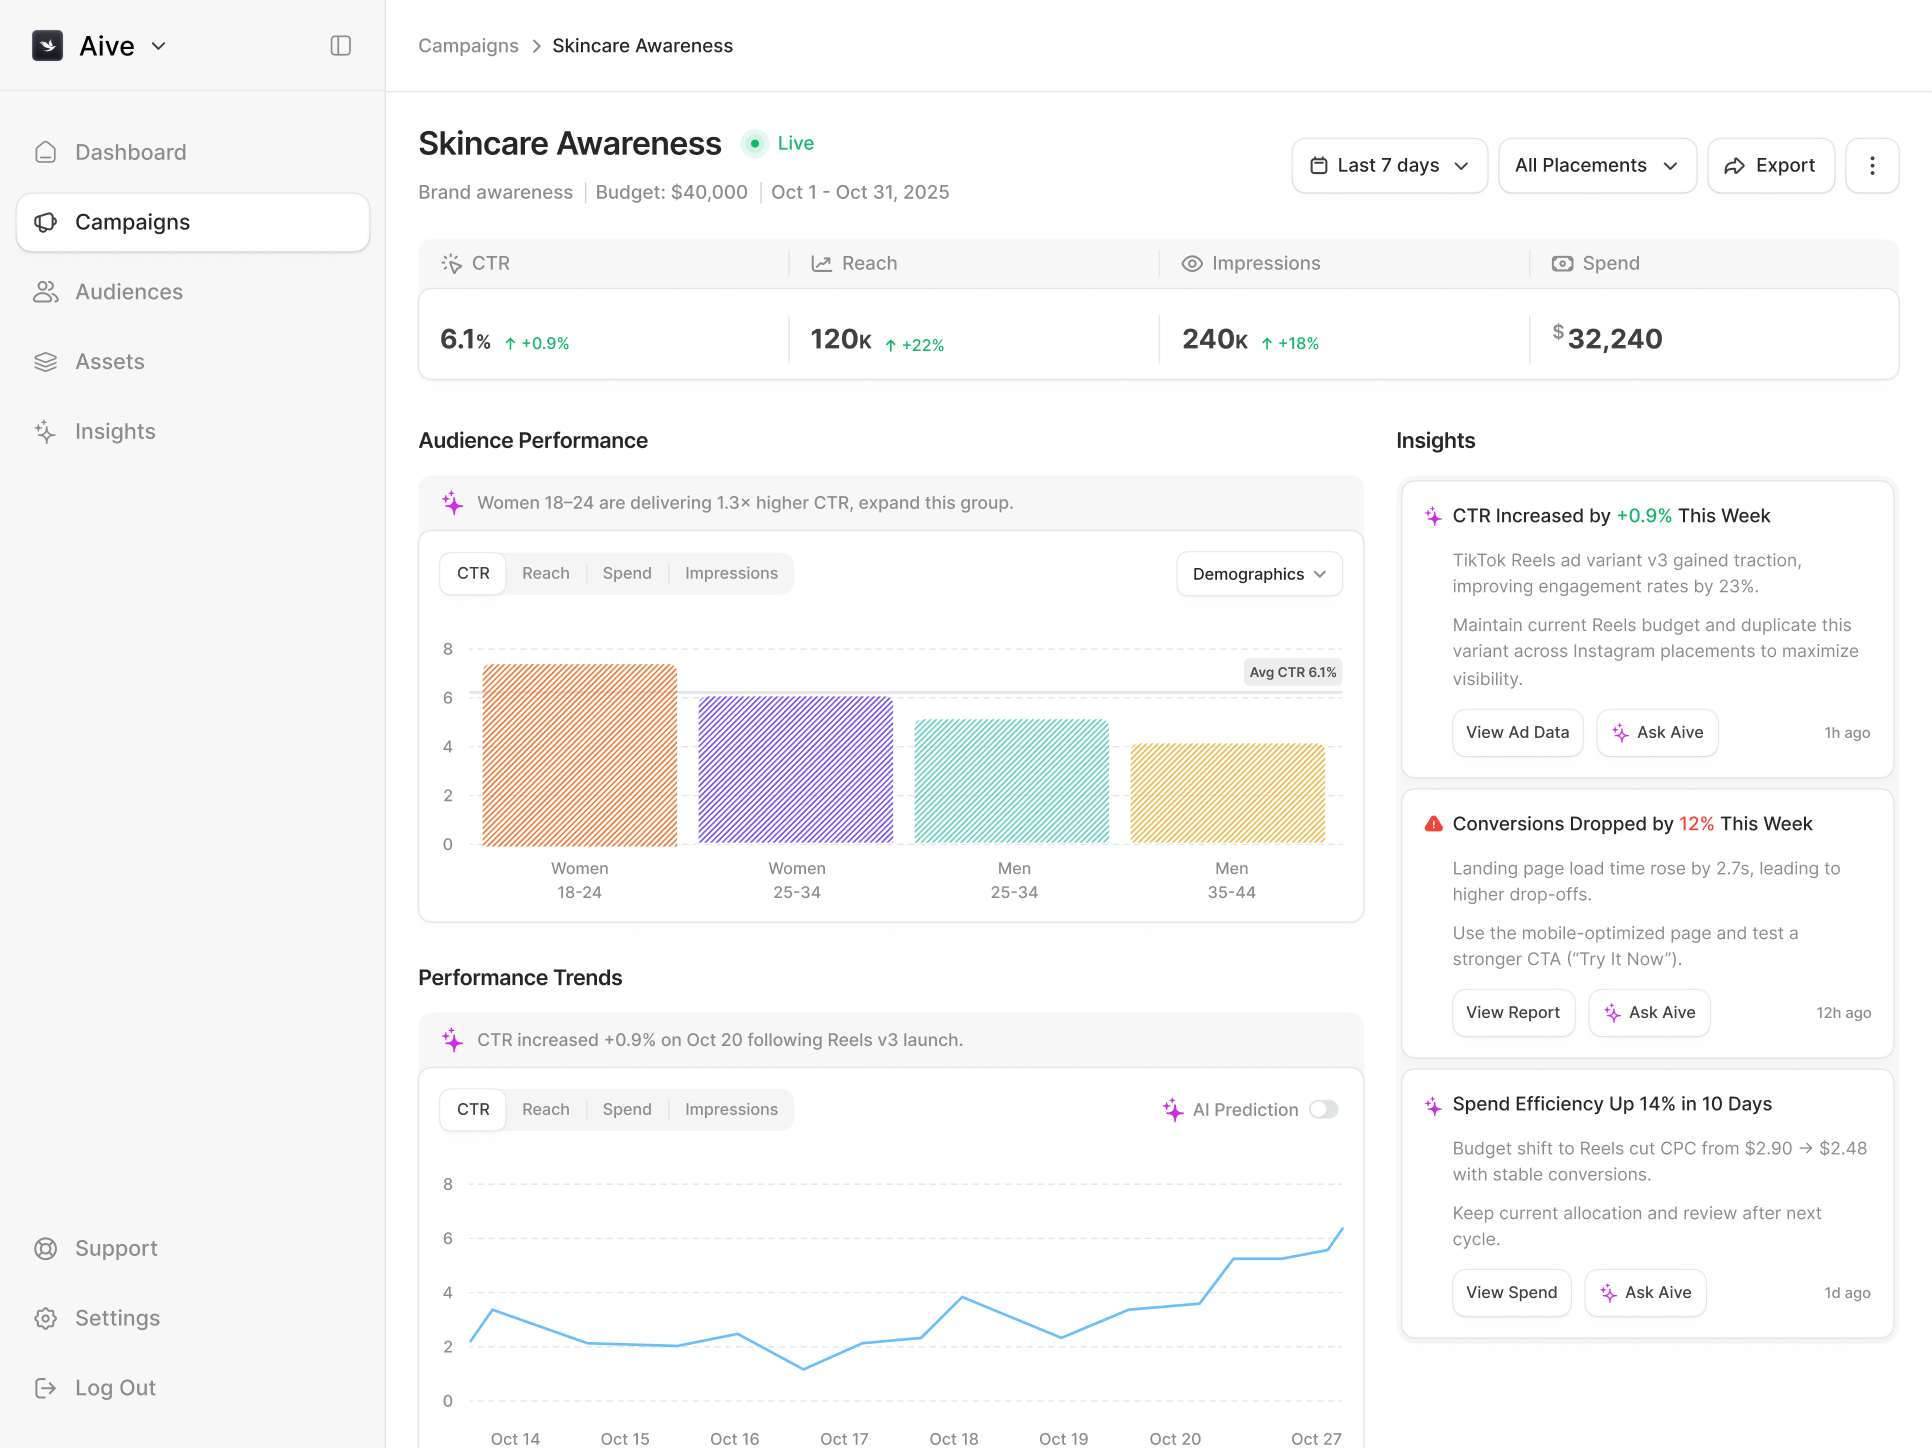
Task: Select Reach tab in Audience Performance
Action: pos(546,573)
